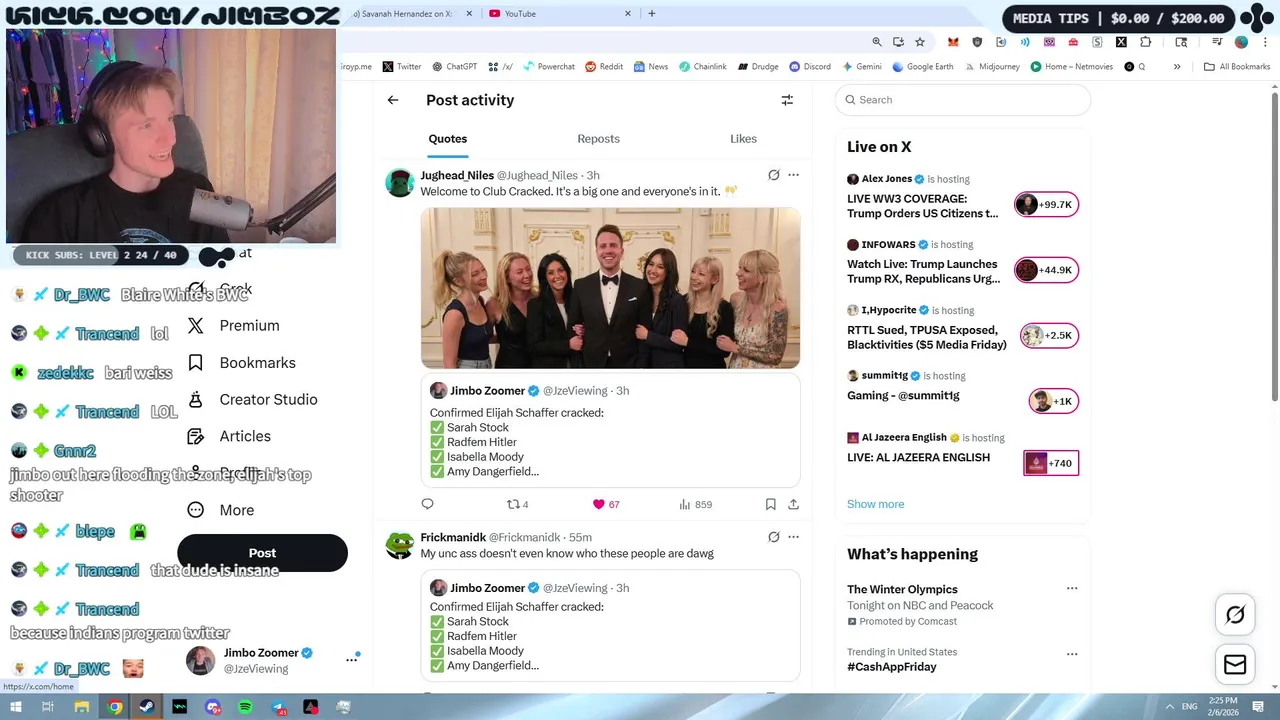
Task: Open more options for The Winter Olympics trend
Action: (x=1072, y=589)
